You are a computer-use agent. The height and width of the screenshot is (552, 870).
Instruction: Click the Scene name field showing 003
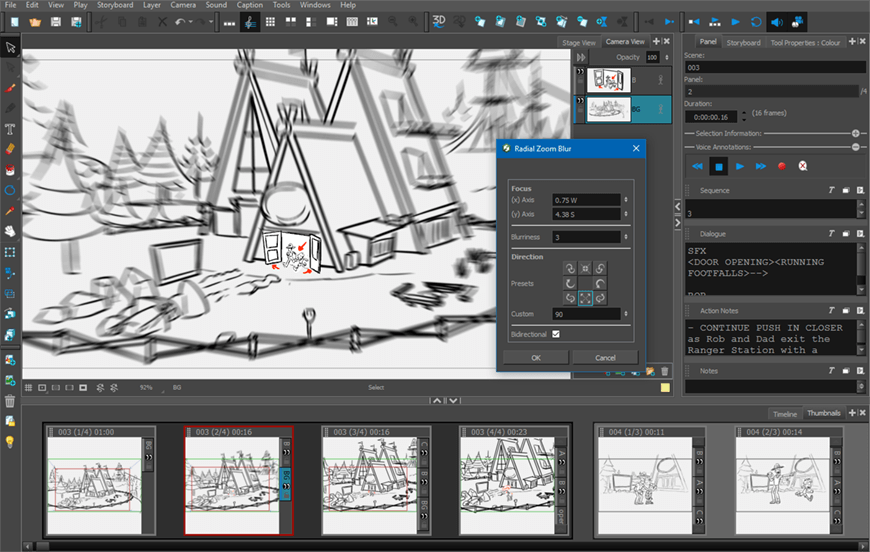[775, 67]
